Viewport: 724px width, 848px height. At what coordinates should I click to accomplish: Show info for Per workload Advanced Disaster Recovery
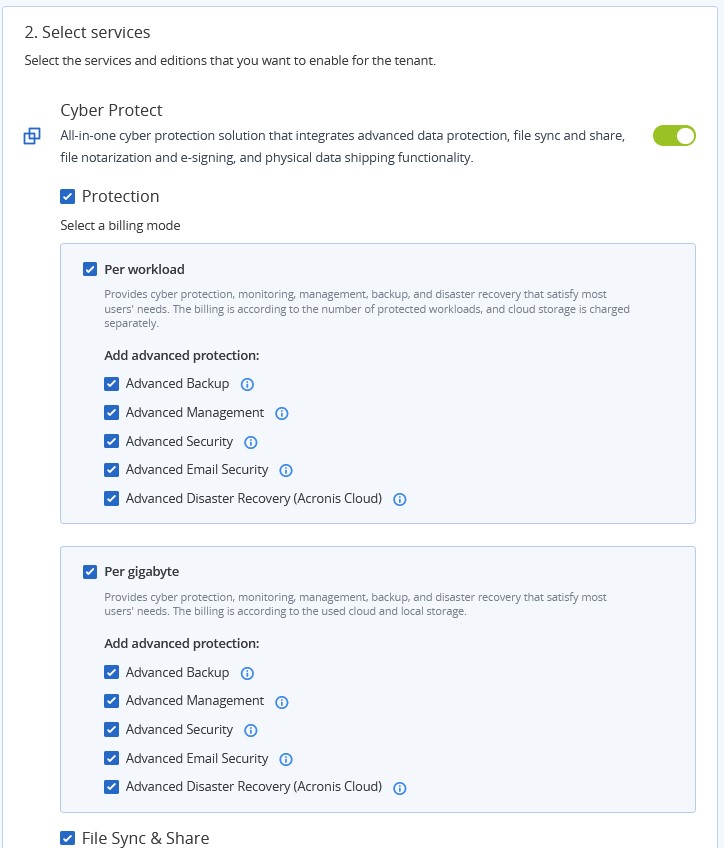[400, 499]
